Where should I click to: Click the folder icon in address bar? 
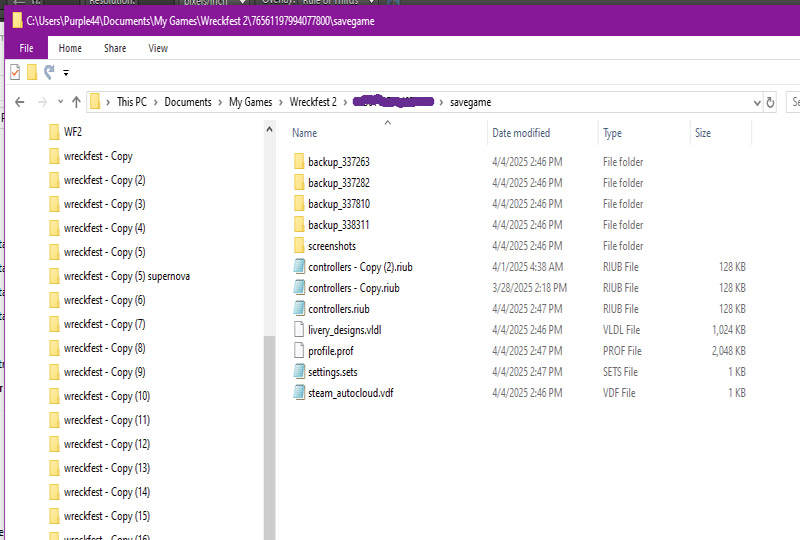pyautogui.click(x=95, y=102)
